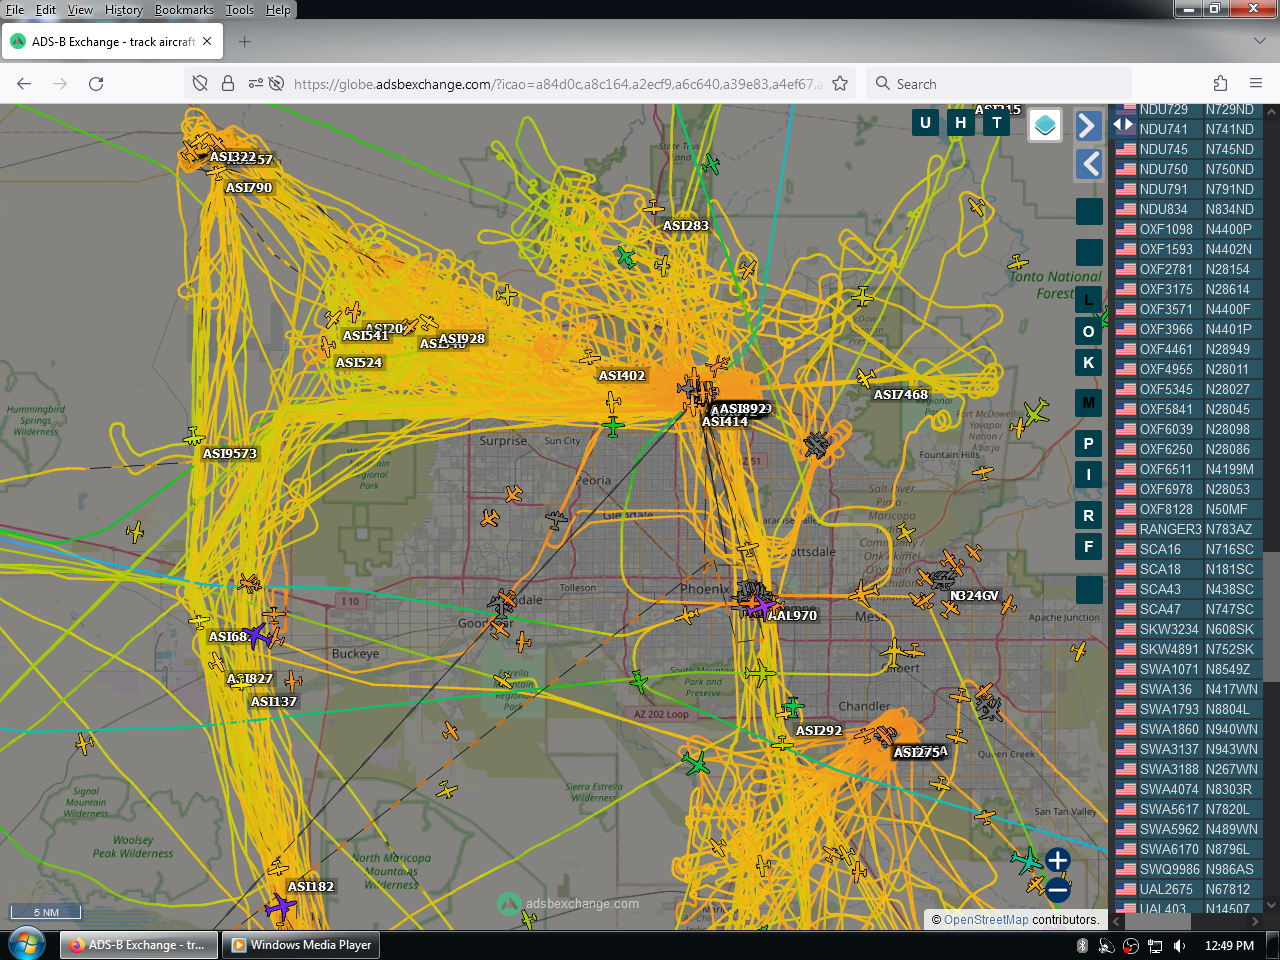Image resolution: width=1280 pixels, height=960 pixels.
Task: Toggle the R map button
Action: [1089, 516]
